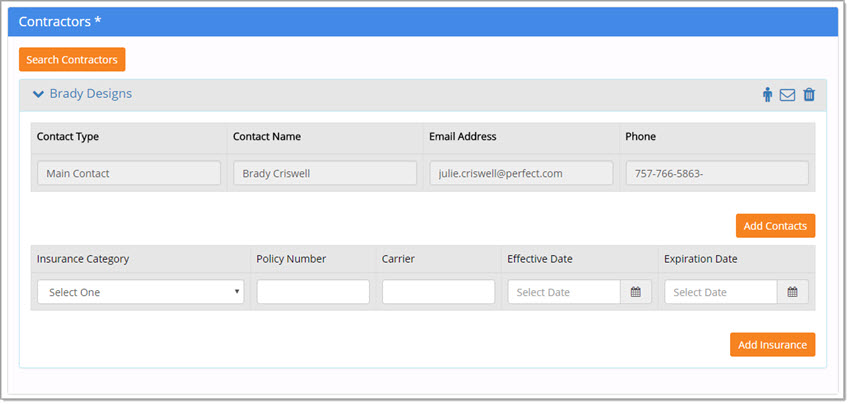Viewport: 849px width, 404px height.
Task: Focus the Policy Number input field
Action: tap(313, 292)
